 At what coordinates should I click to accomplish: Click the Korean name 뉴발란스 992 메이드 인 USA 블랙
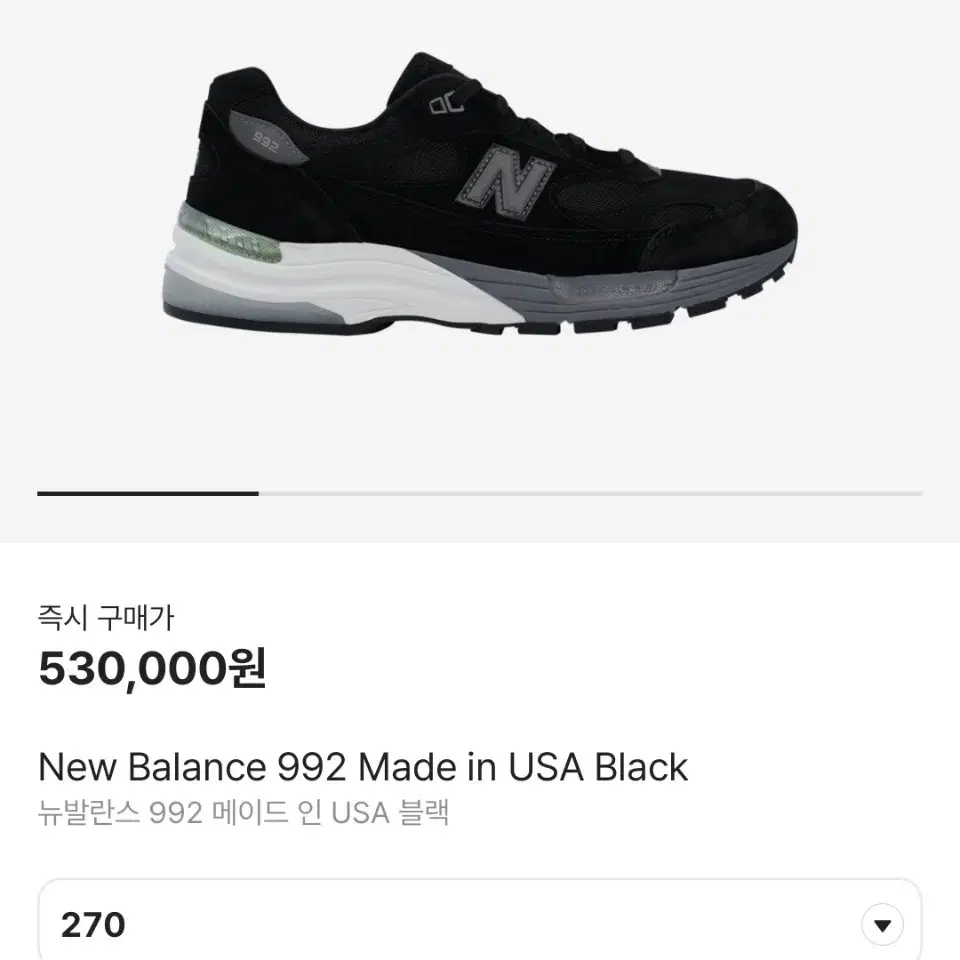[243, 813]
